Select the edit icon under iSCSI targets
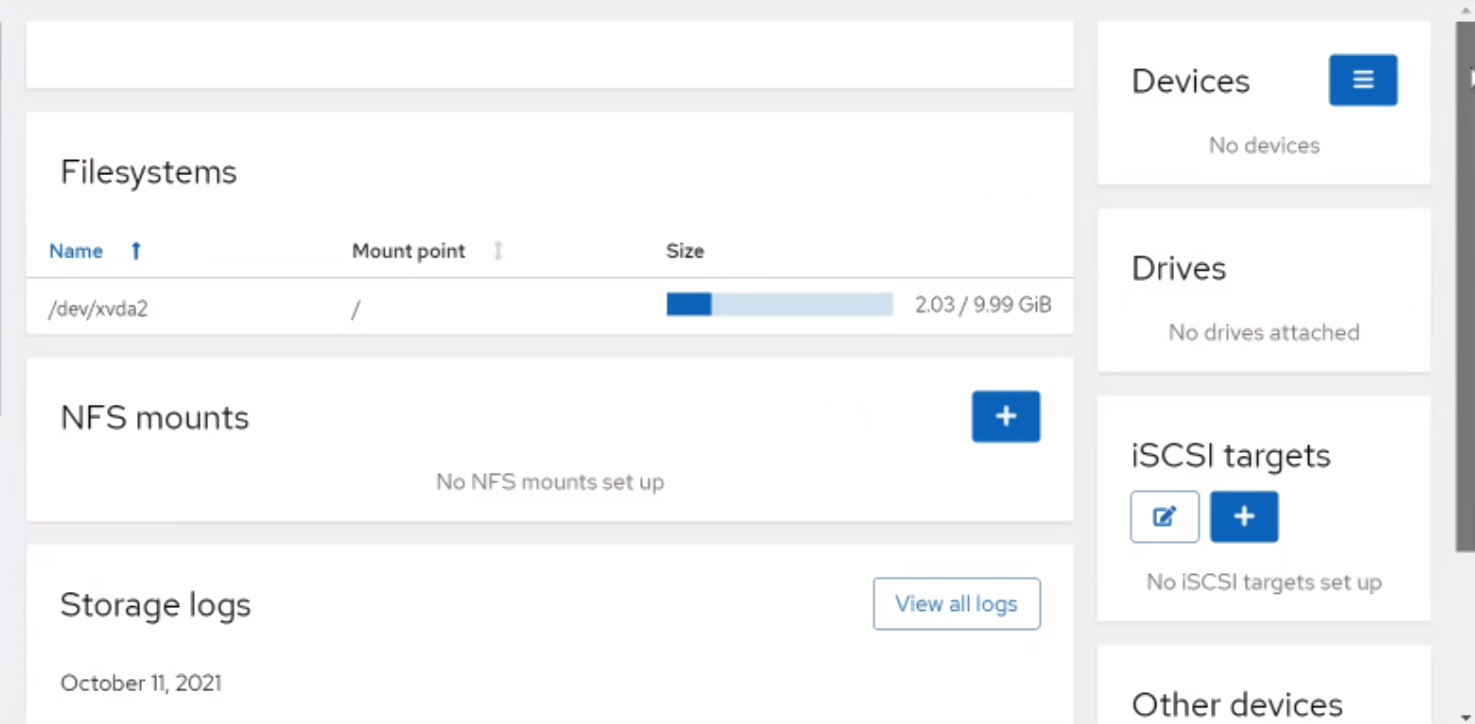Image resolution: width=1475 pixels, height=724 pixels. (1163, 516)
